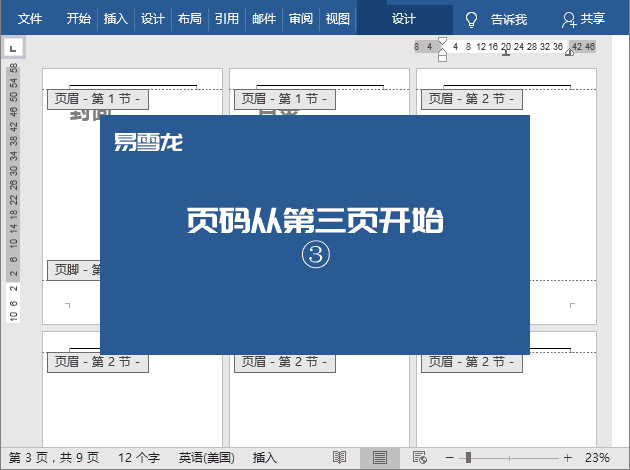630x470 pixels.
Task: Click the 共享 share button
Action: pyautogui.click(x=584, y=19)
